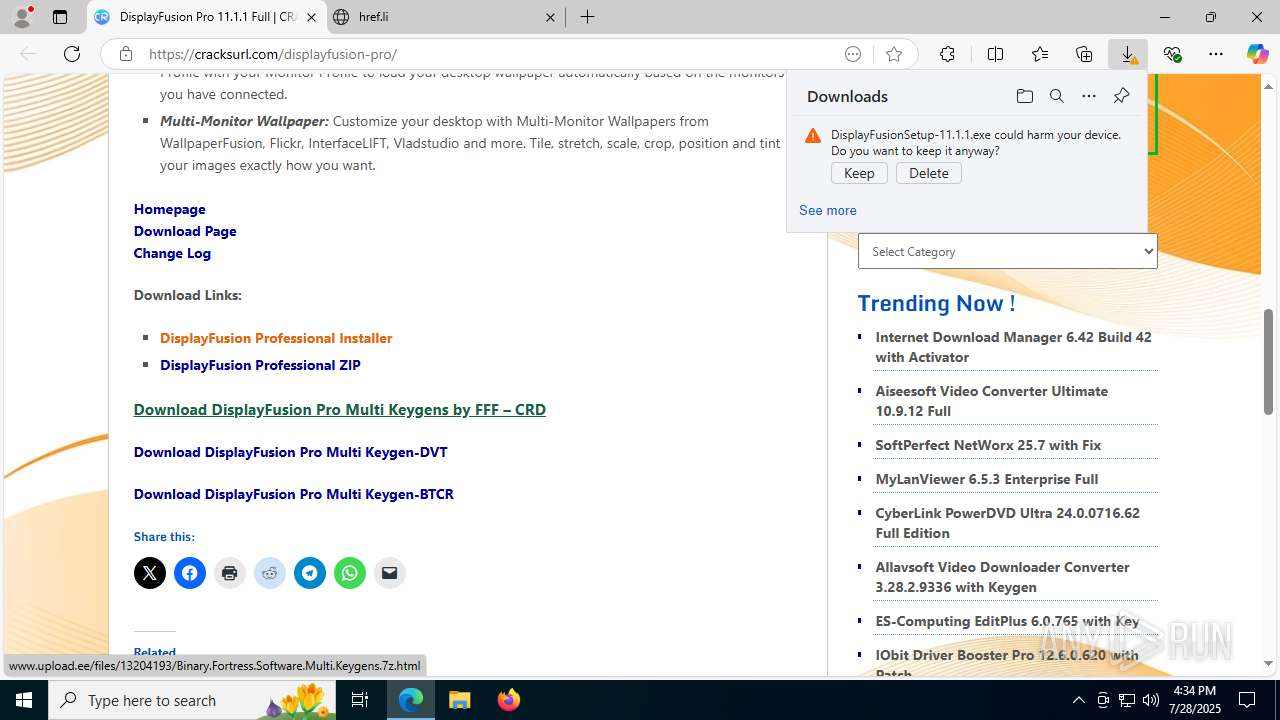Open the Change Log link
This screenshot has height=720, width=1280.
(x=172, y=253)
